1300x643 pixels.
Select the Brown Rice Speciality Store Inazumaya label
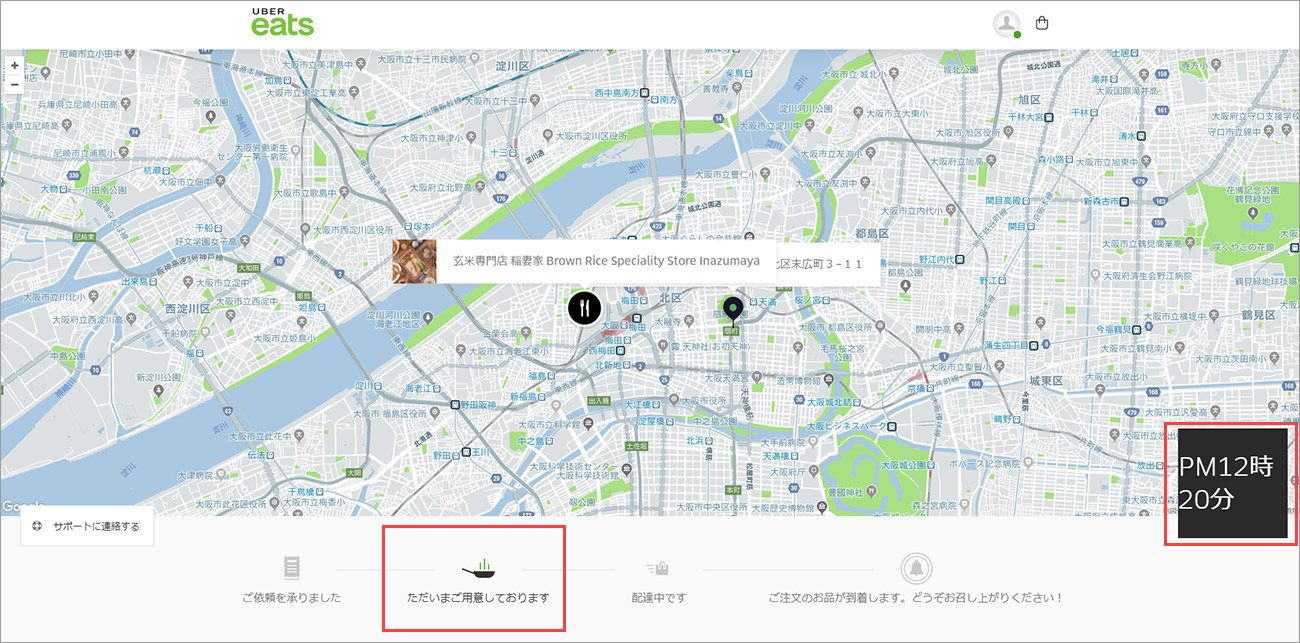coord(606,261)
